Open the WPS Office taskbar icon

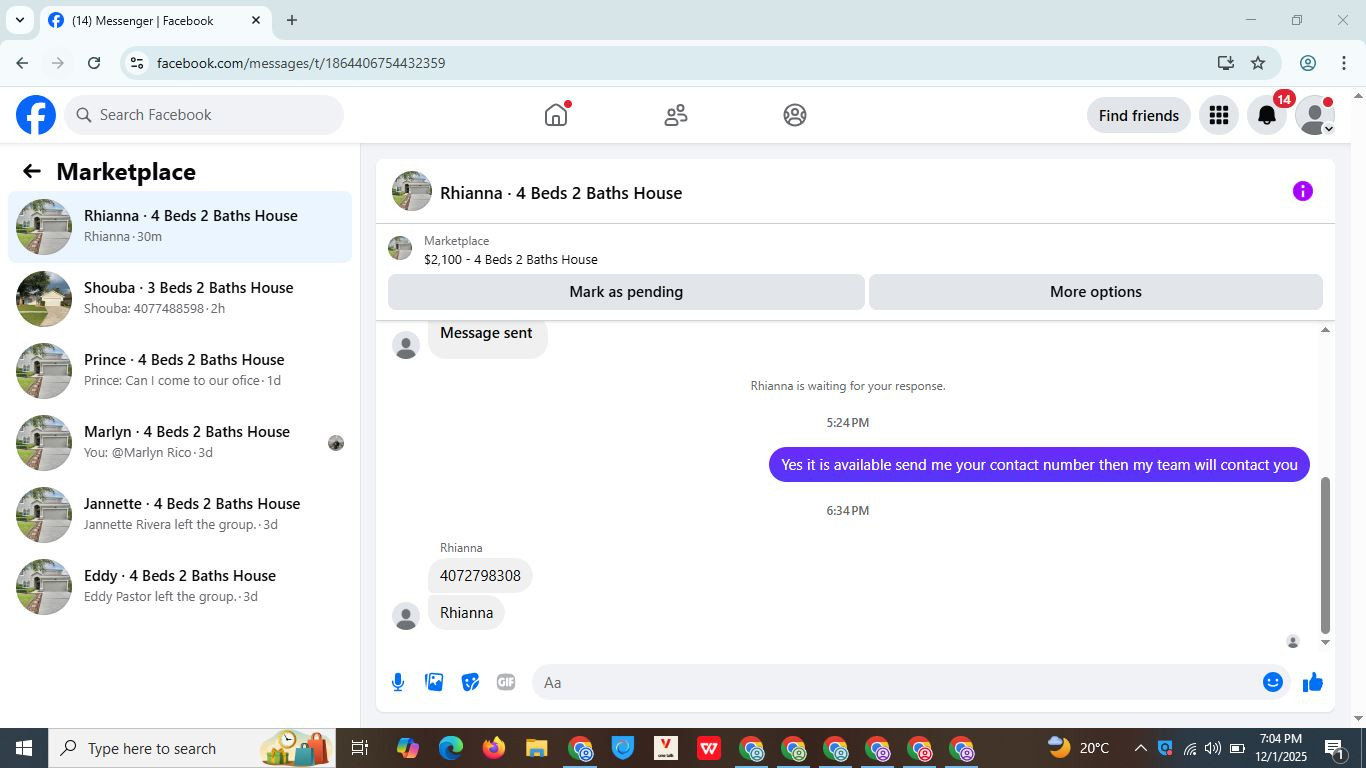click(x=709, y=748)
